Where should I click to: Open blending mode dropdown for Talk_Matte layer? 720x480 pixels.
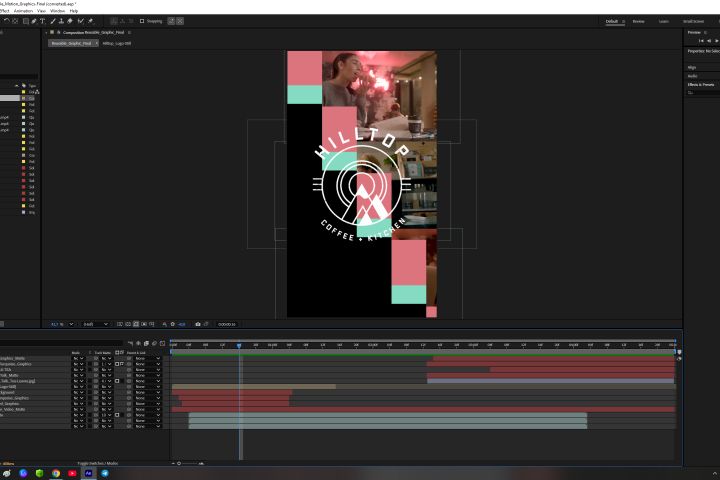click(x=79, y=375)
